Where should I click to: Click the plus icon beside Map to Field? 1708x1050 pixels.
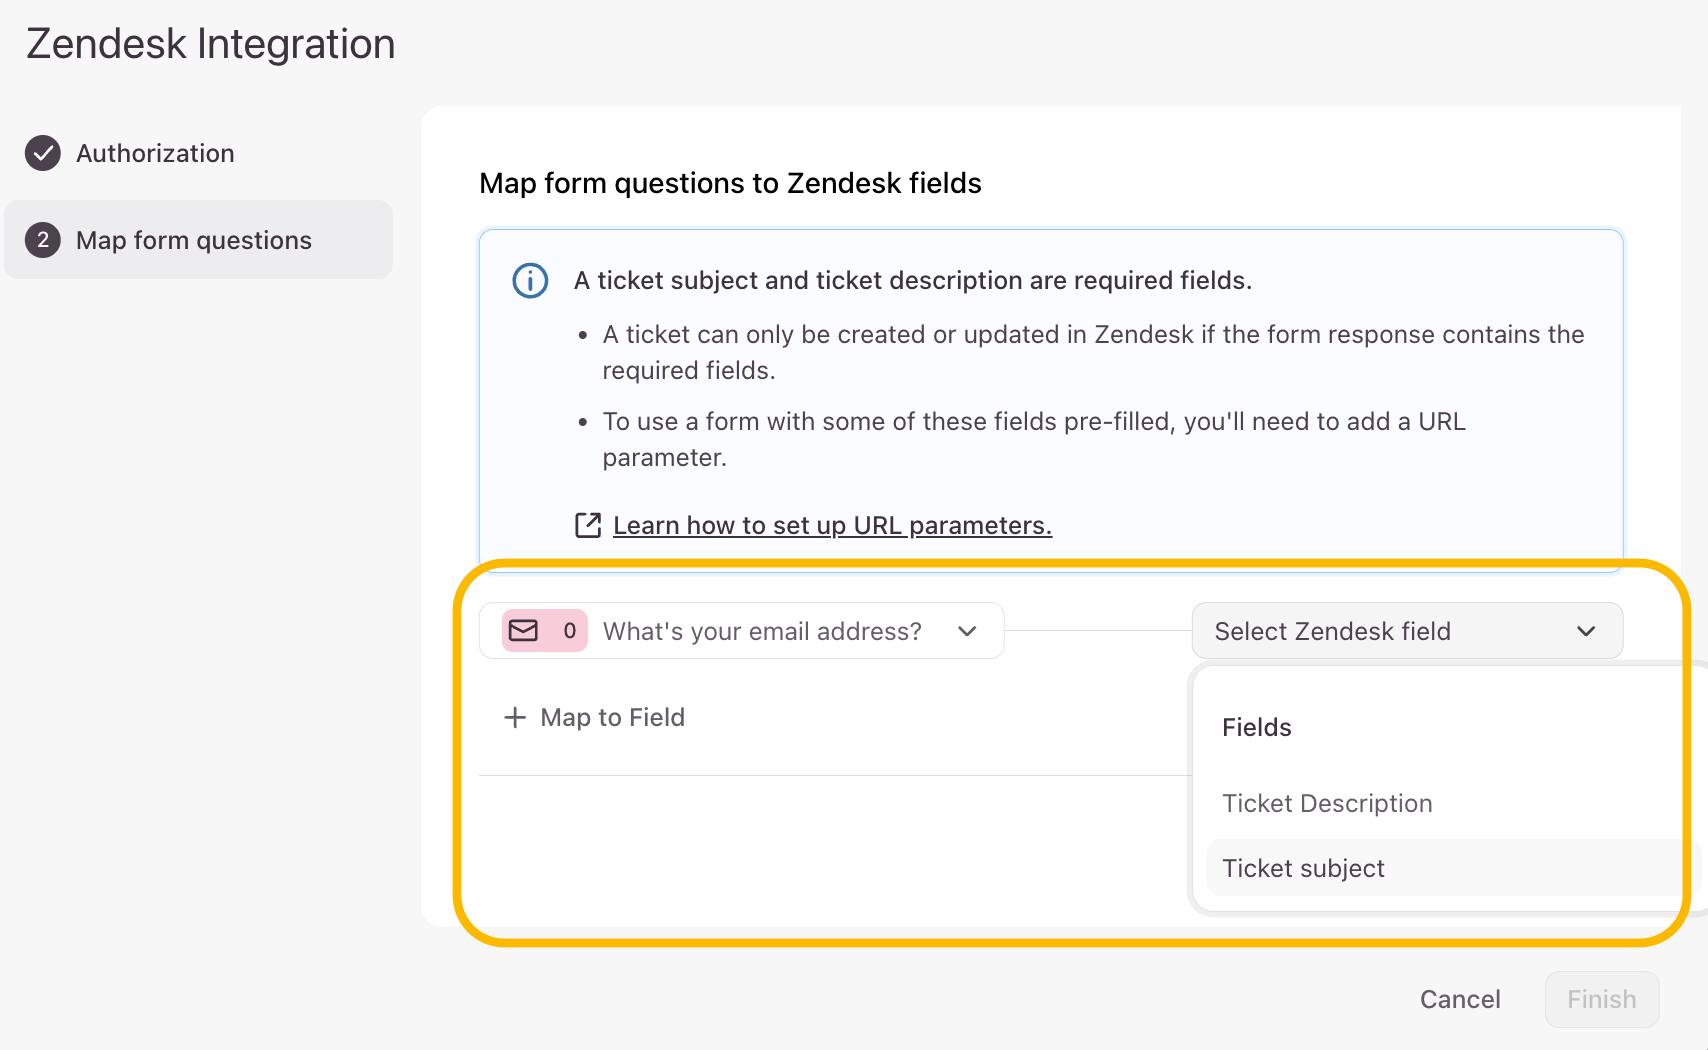[x=515, y=717]
